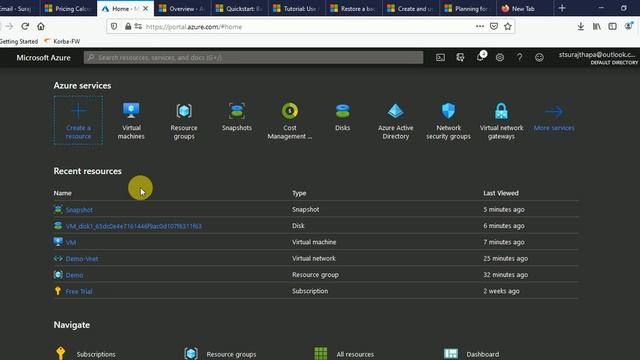This screenshot has width=640, height=360.
Task: Click Last Viewed column header
Action: click(x=501, y=193)
